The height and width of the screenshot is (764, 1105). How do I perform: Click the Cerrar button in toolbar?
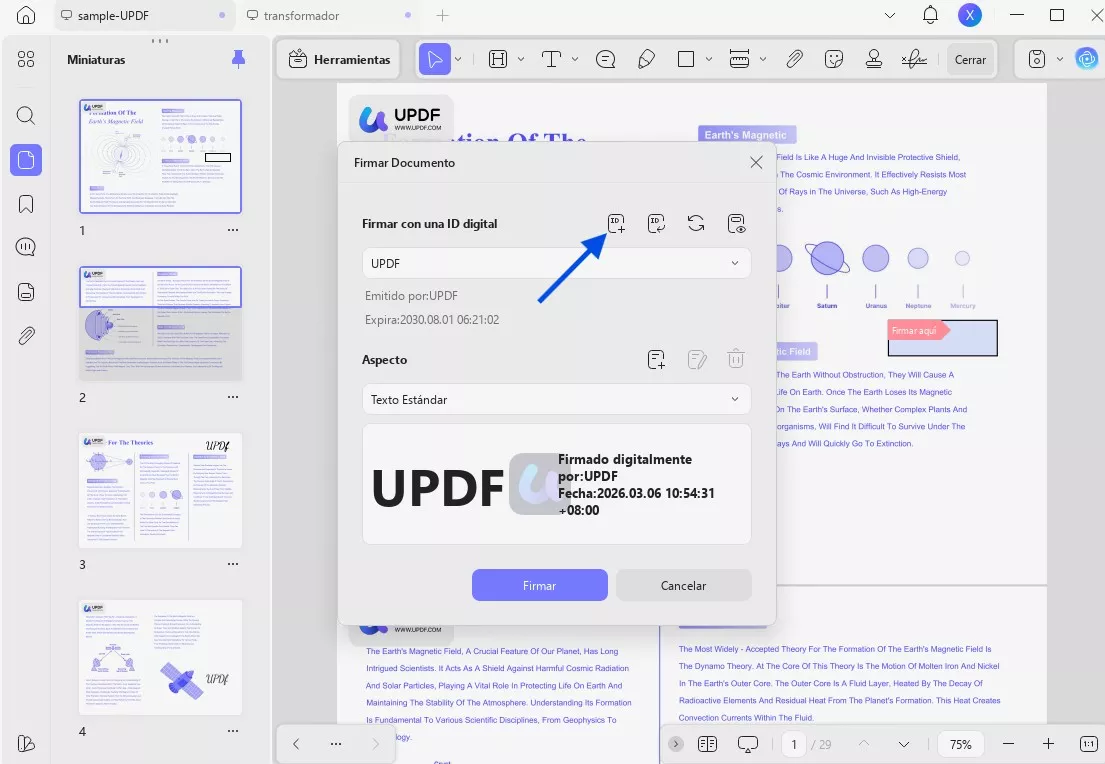[x=970, y=59]
